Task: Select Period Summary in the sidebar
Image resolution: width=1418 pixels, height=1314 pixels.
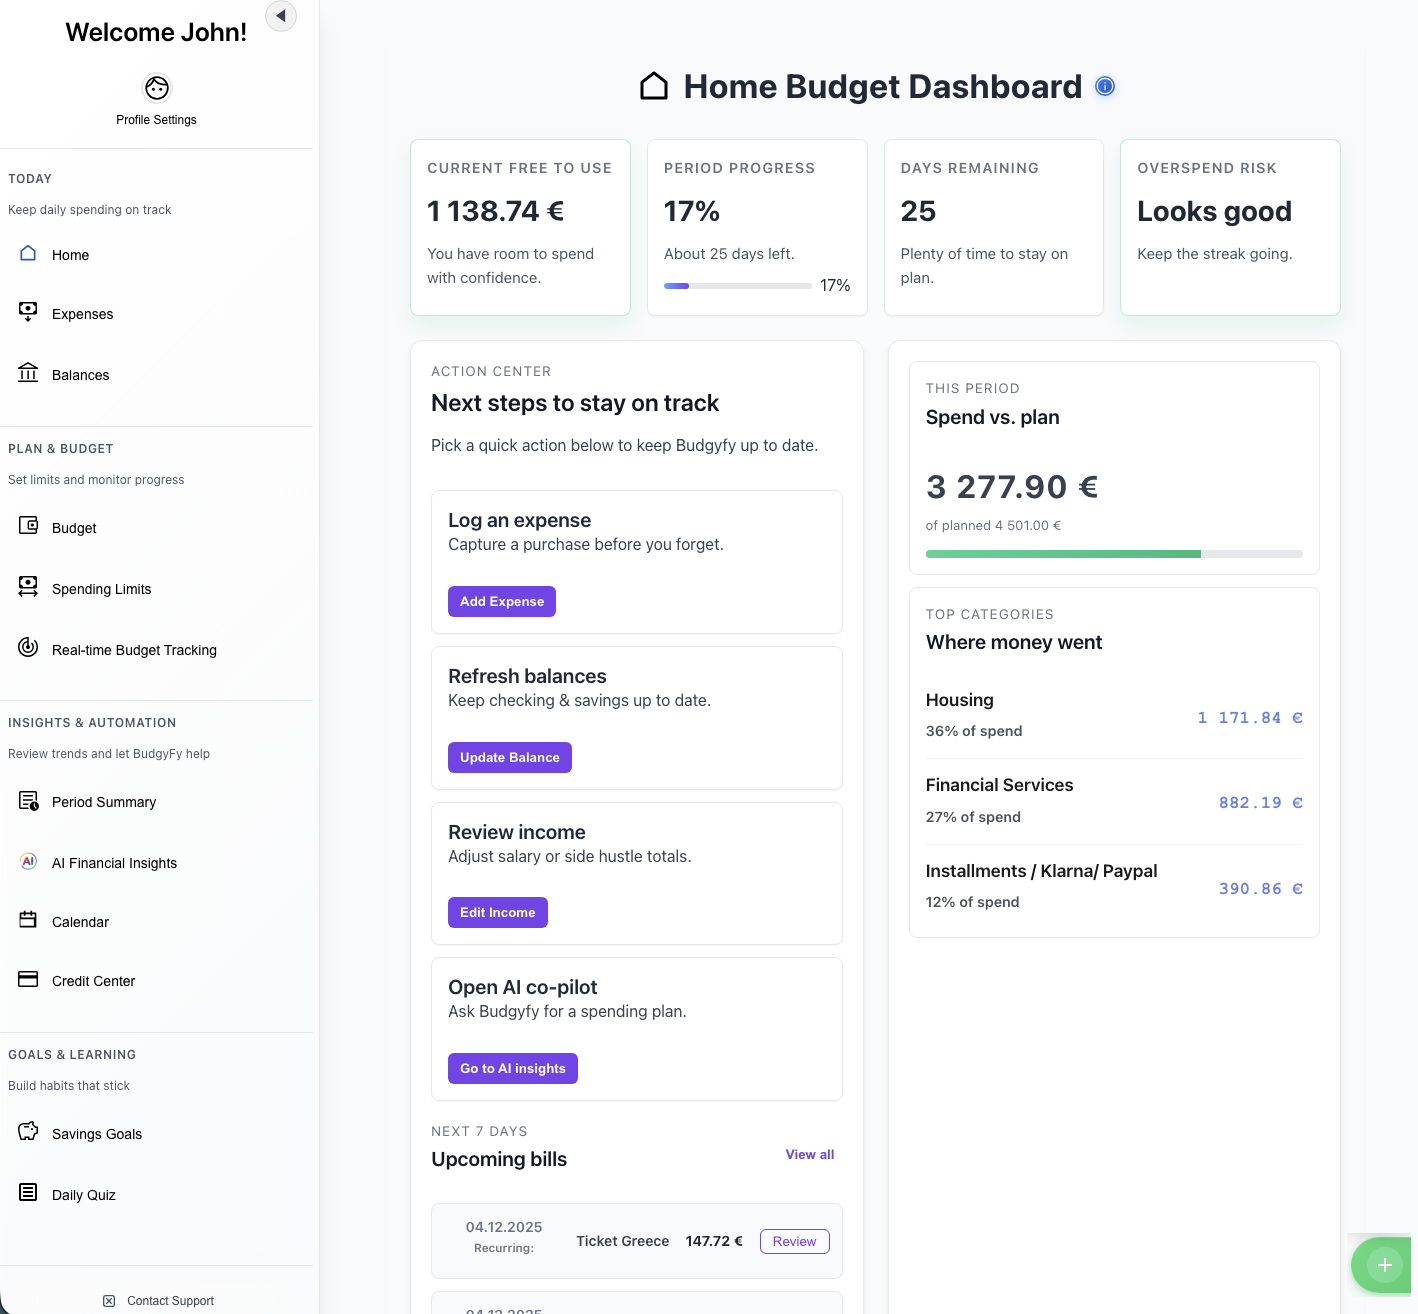Action: [28, 800]
